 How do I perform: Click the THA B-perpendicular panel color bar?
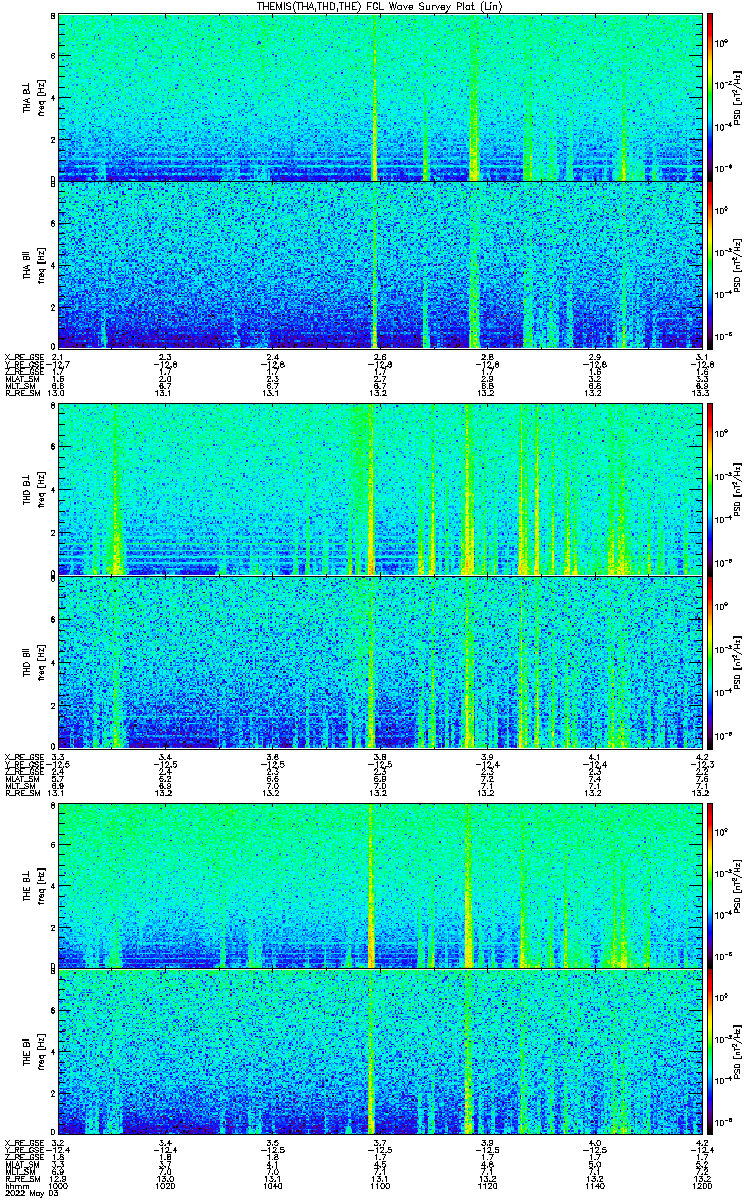pyautogui.click(x=710, y=97)
